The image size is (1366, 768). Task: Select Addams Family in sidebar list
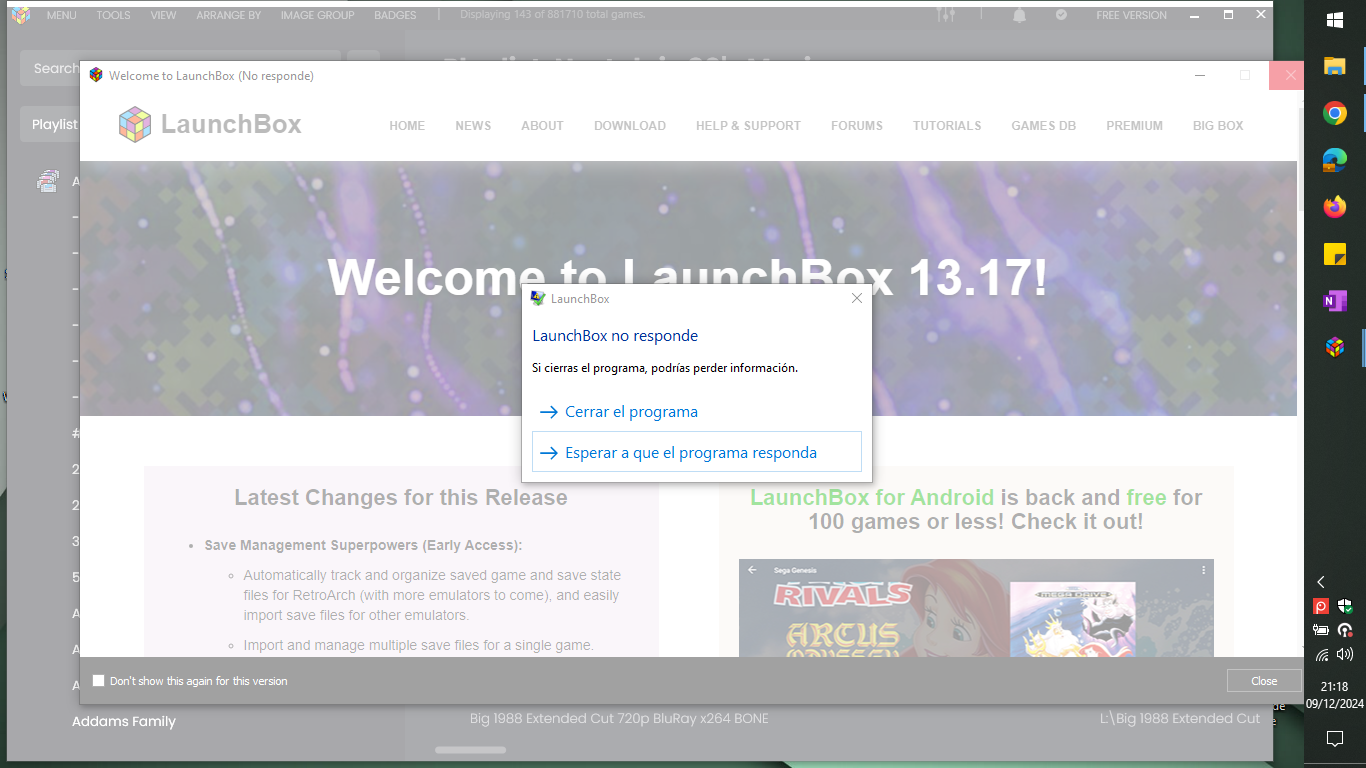coord(124,721)
